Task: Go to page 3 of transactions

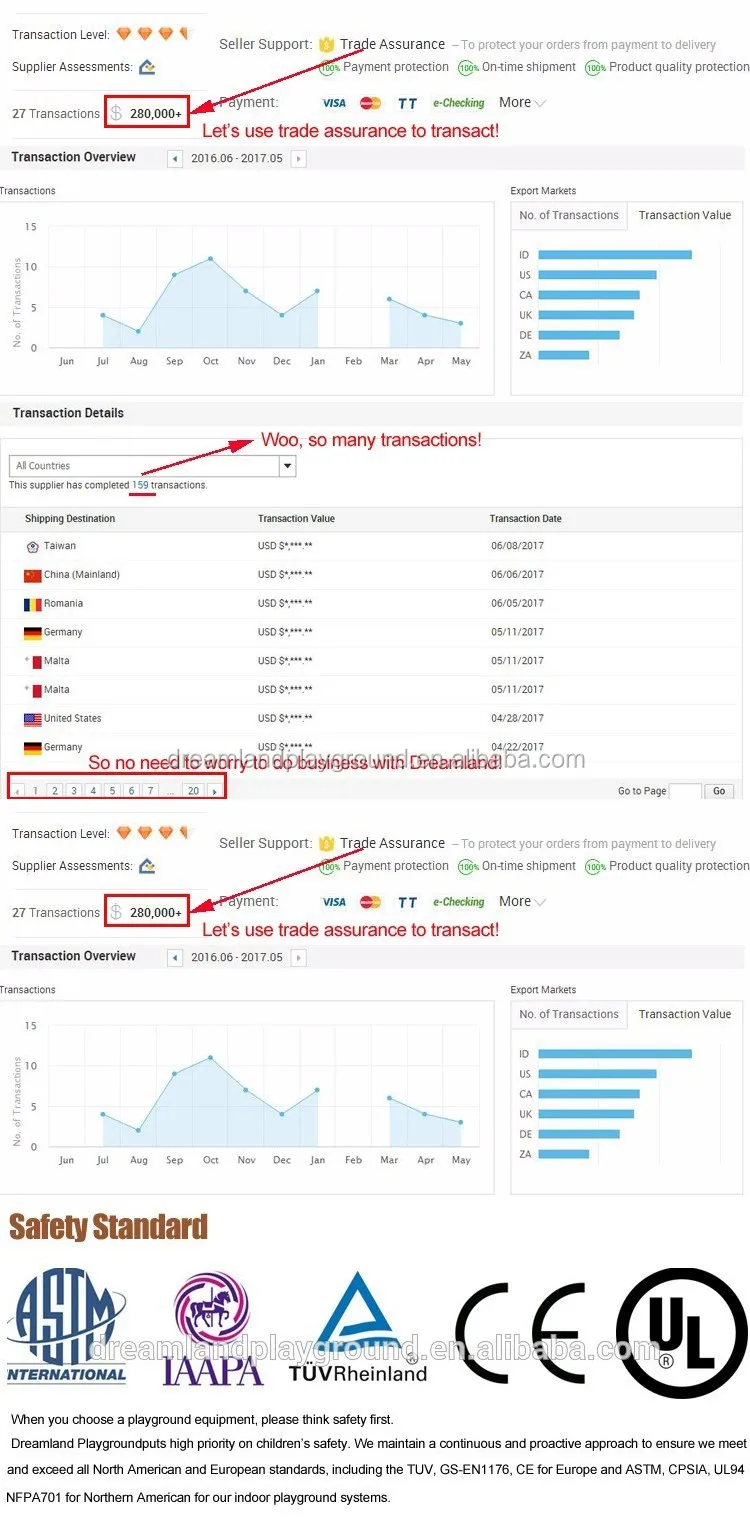Action: coord(73,790)
